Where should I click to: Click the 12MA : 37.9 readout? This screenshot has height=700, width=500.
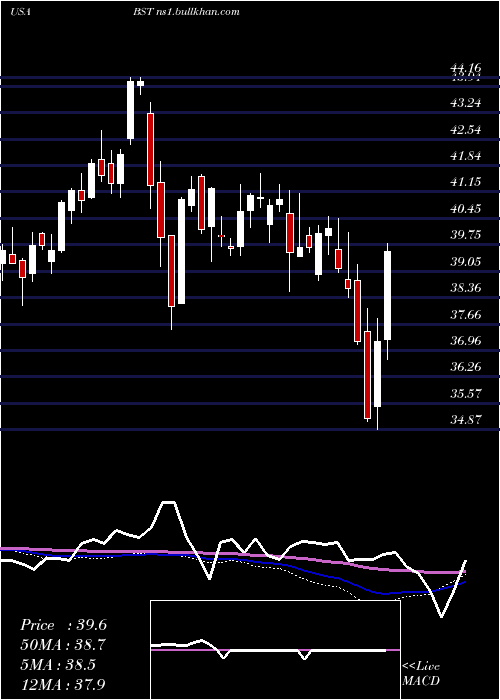coord(62,684)
